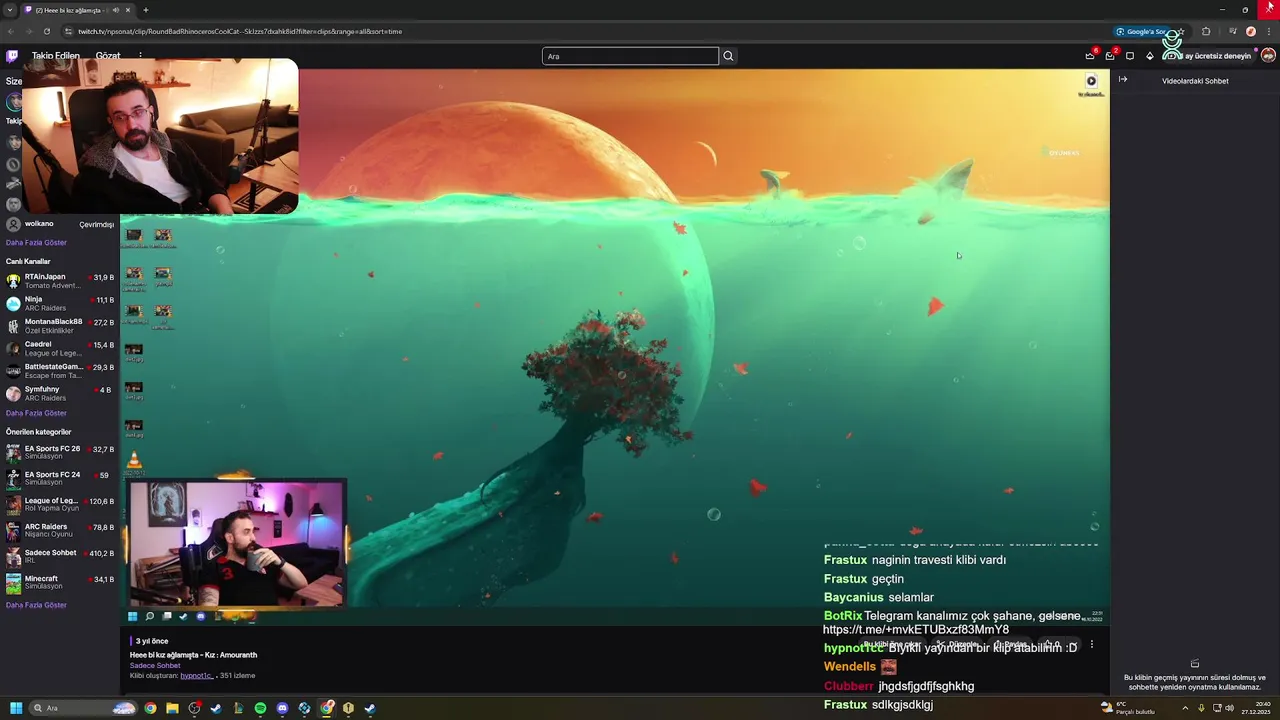Viewport: 1280px width, 720px height.
Task: Select the wolkano followed channel
Action: point(60,224)
